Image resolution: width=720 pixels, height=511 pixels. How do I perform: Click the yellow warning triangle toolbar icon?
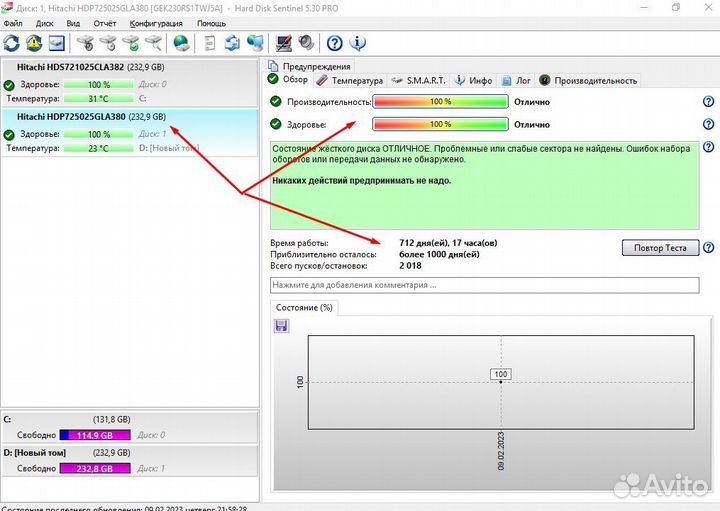pyautogui.click(x=34, y=43)
